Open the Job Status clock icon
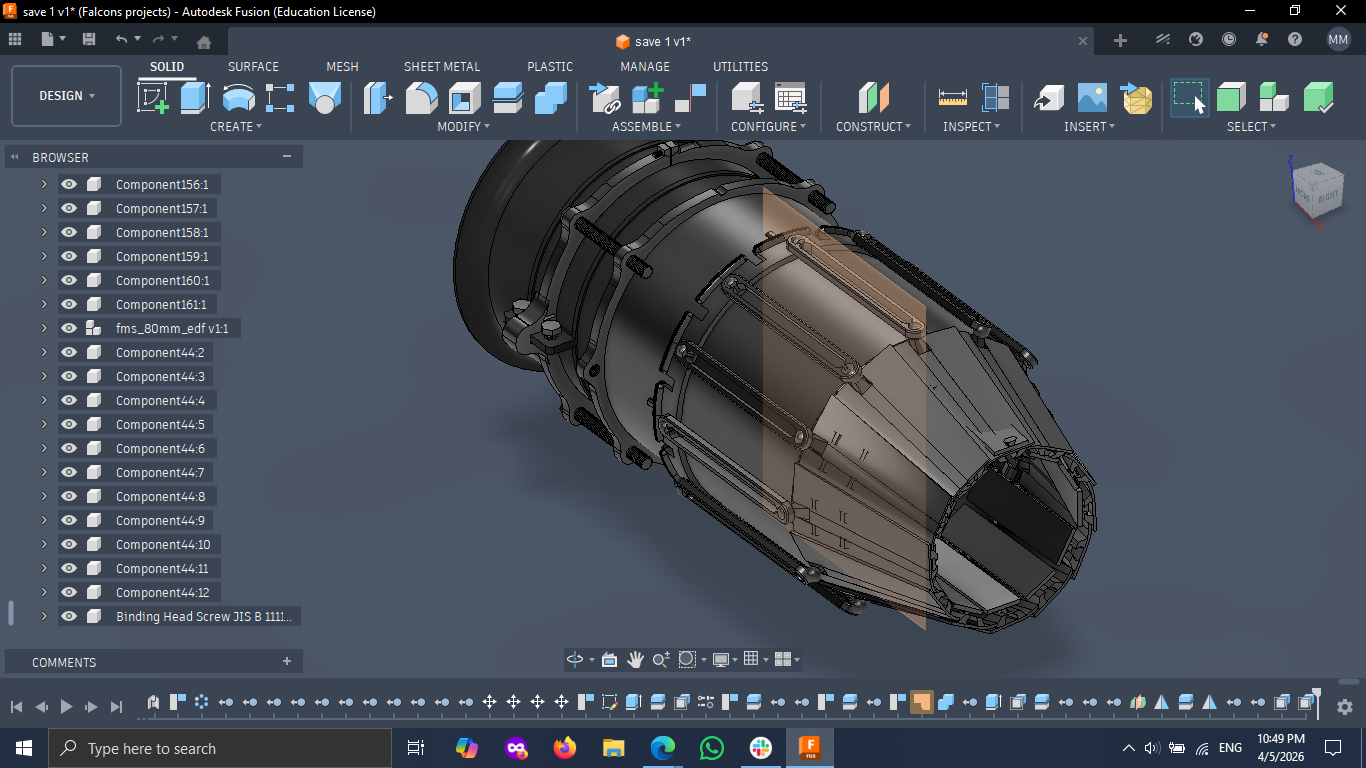 (x=1229, y=40)
